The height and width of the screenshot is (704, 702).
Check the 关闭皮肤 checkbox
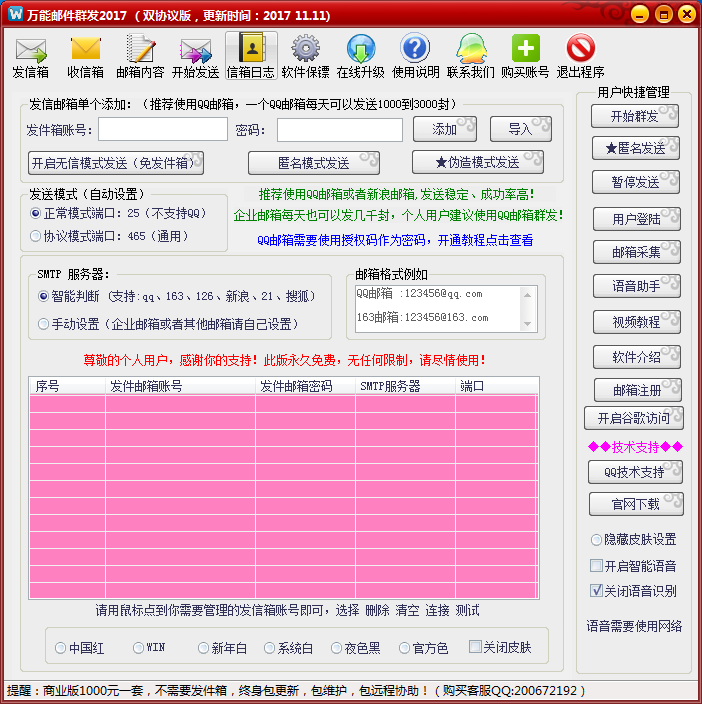click(x=475, y=647)
